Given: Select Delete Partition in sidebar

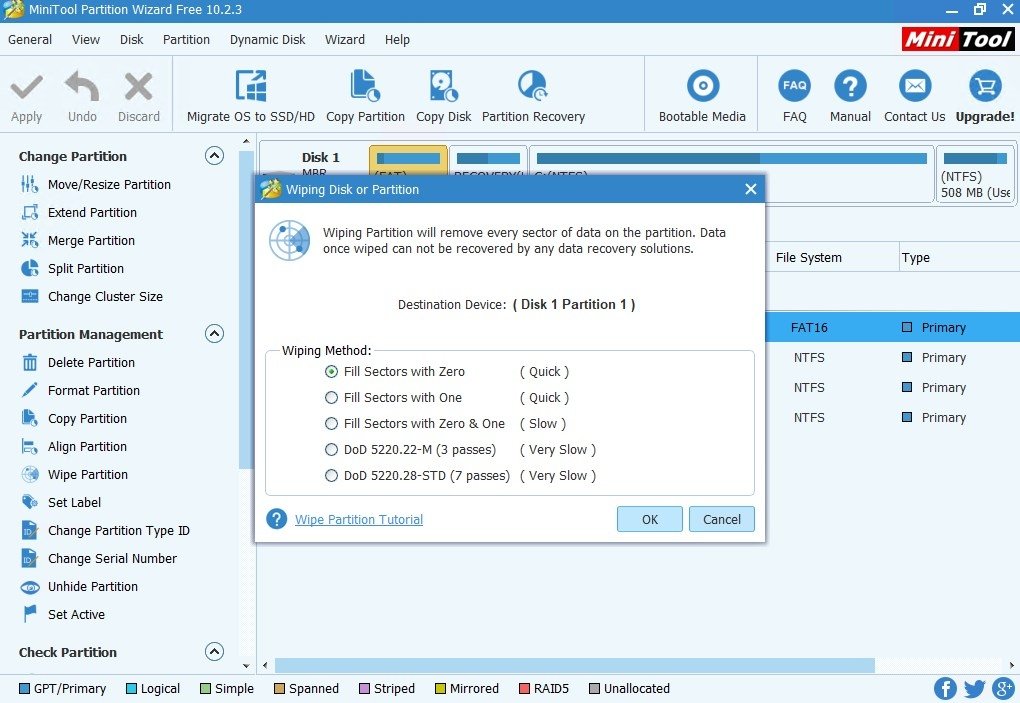Looking at the screenshot, I should (77, 363).
